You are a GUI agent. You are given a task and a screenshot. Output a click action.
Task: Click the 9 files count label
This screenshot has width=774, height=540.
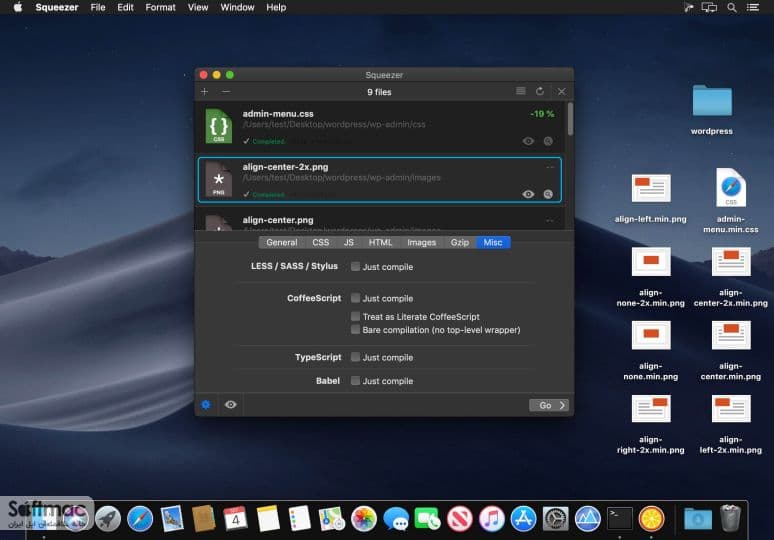379,92
